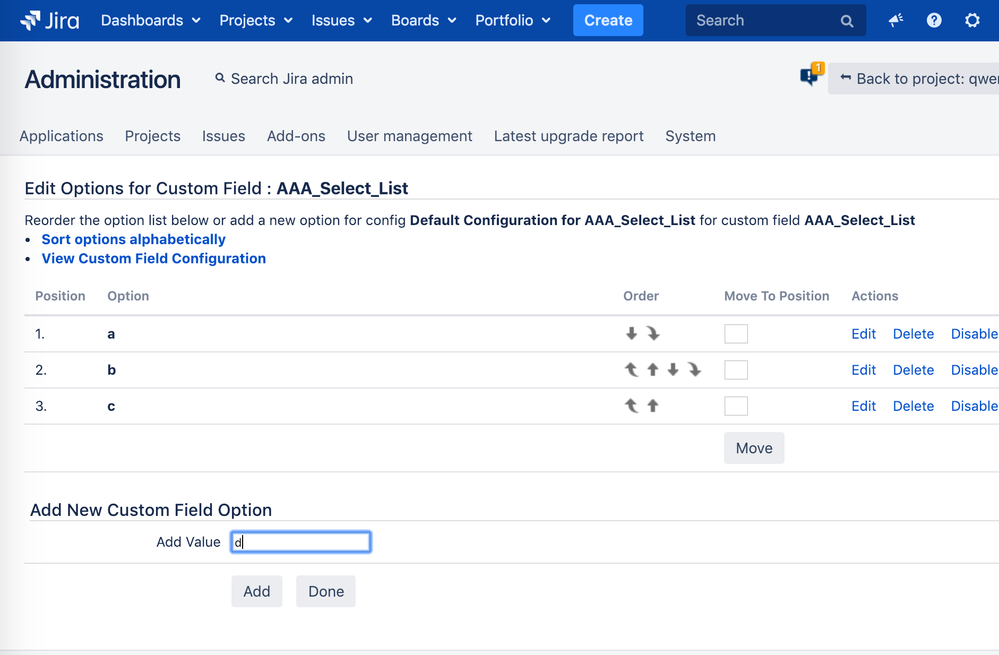Delete option a
This screenshot has height=655, width=999.
point(913,334)
